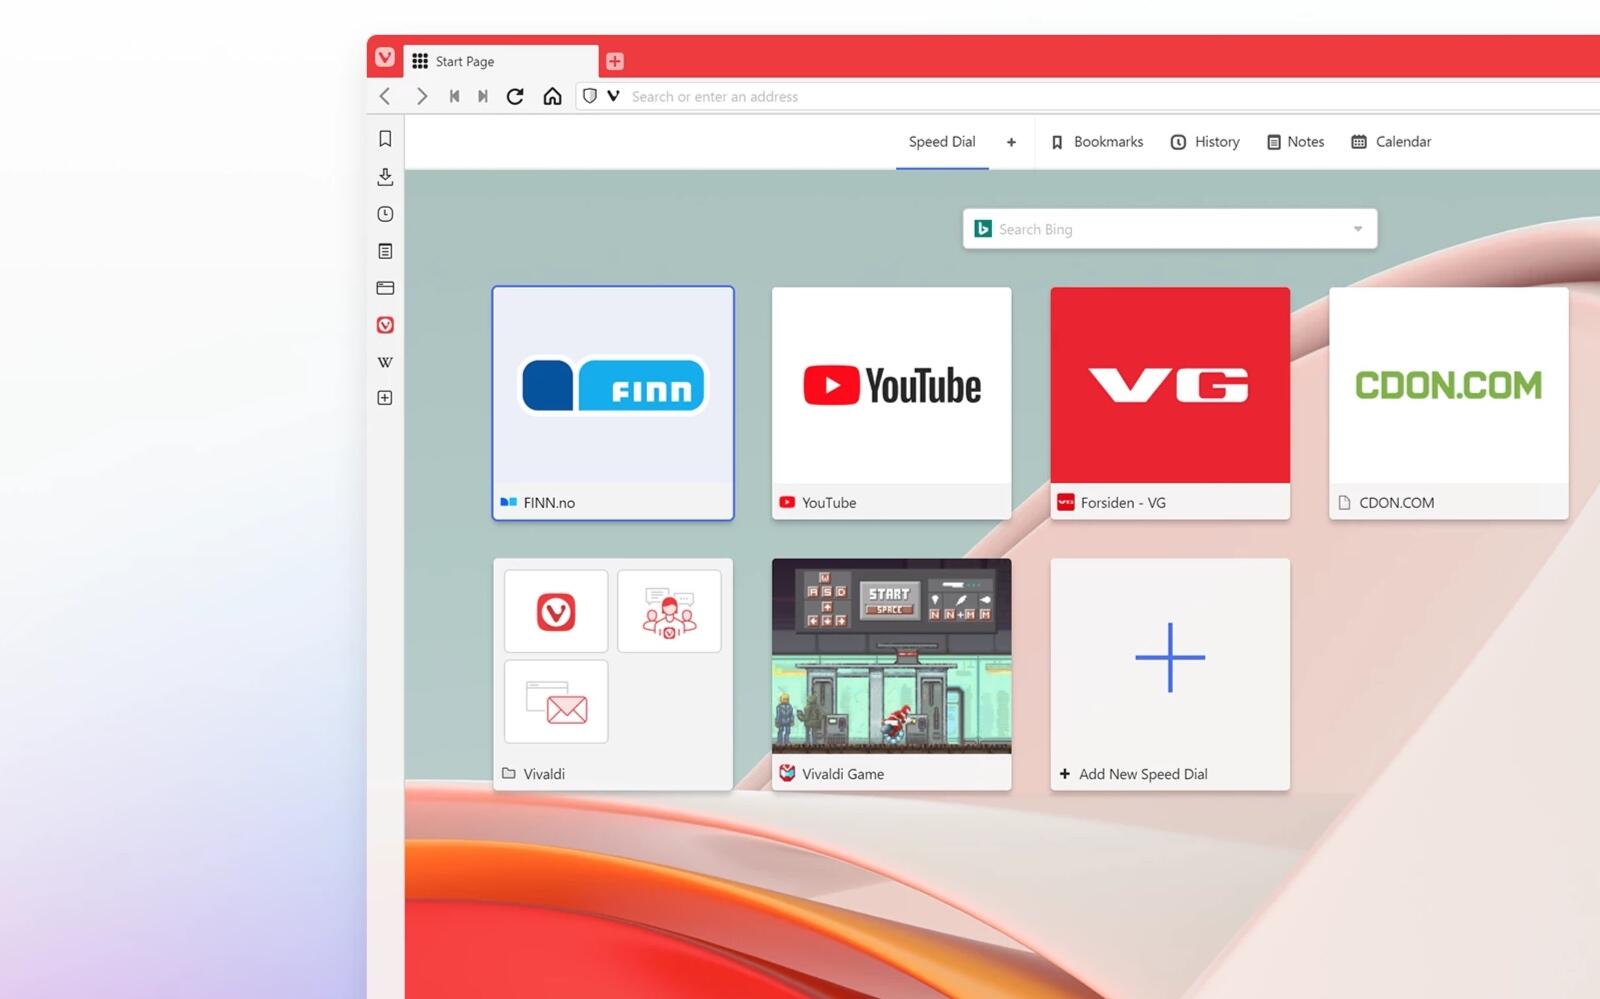Click the Bing logo in search box

[x=983, y=229]
